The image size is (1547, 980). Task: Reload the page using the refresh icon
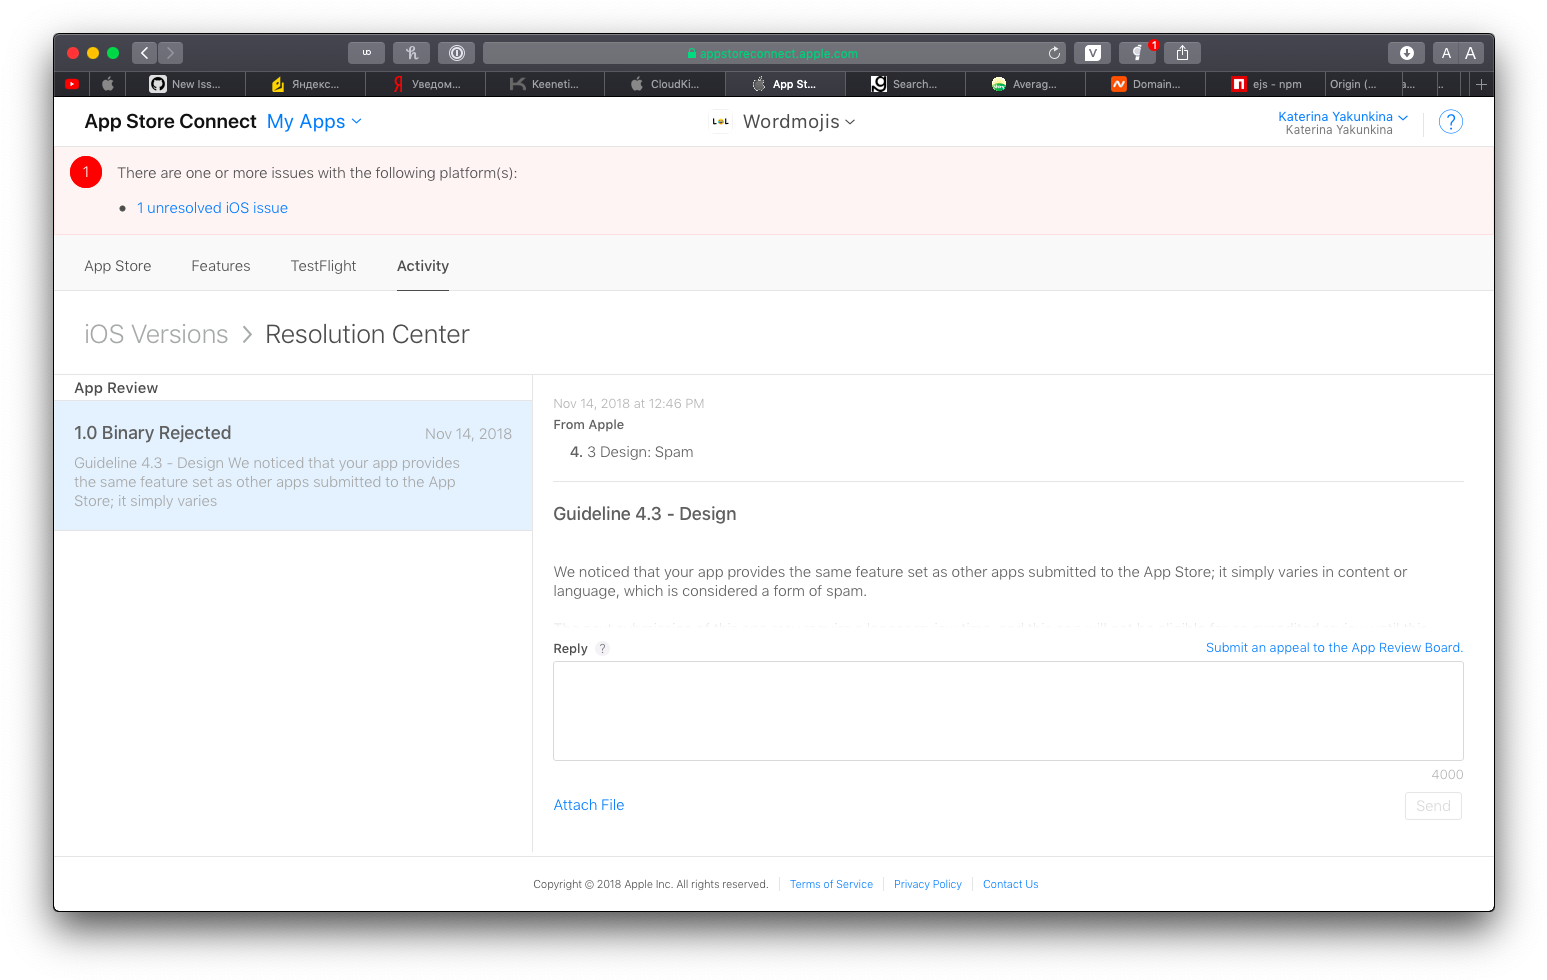(x=1054, y=53)
